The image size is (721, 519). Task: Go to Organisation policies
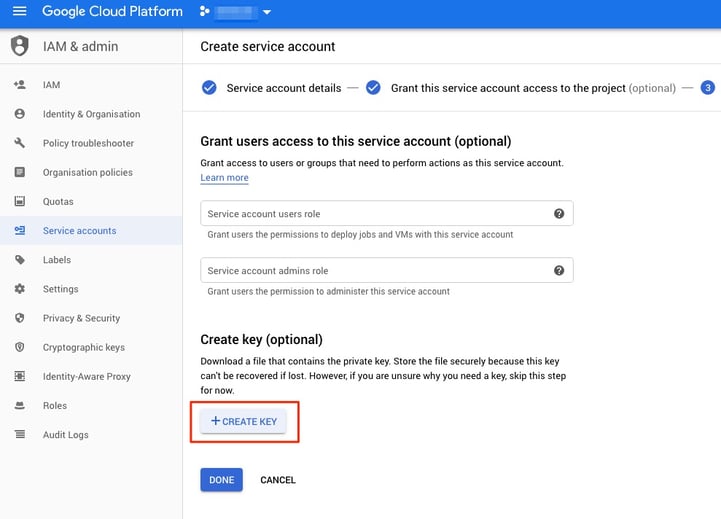click(87, 172)
